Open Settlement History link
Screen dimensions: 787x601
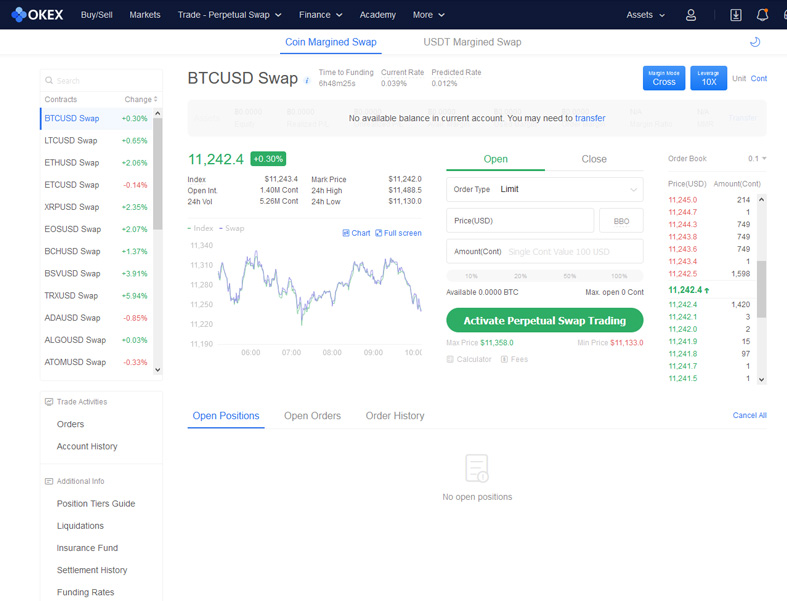[x=92, y=570]
